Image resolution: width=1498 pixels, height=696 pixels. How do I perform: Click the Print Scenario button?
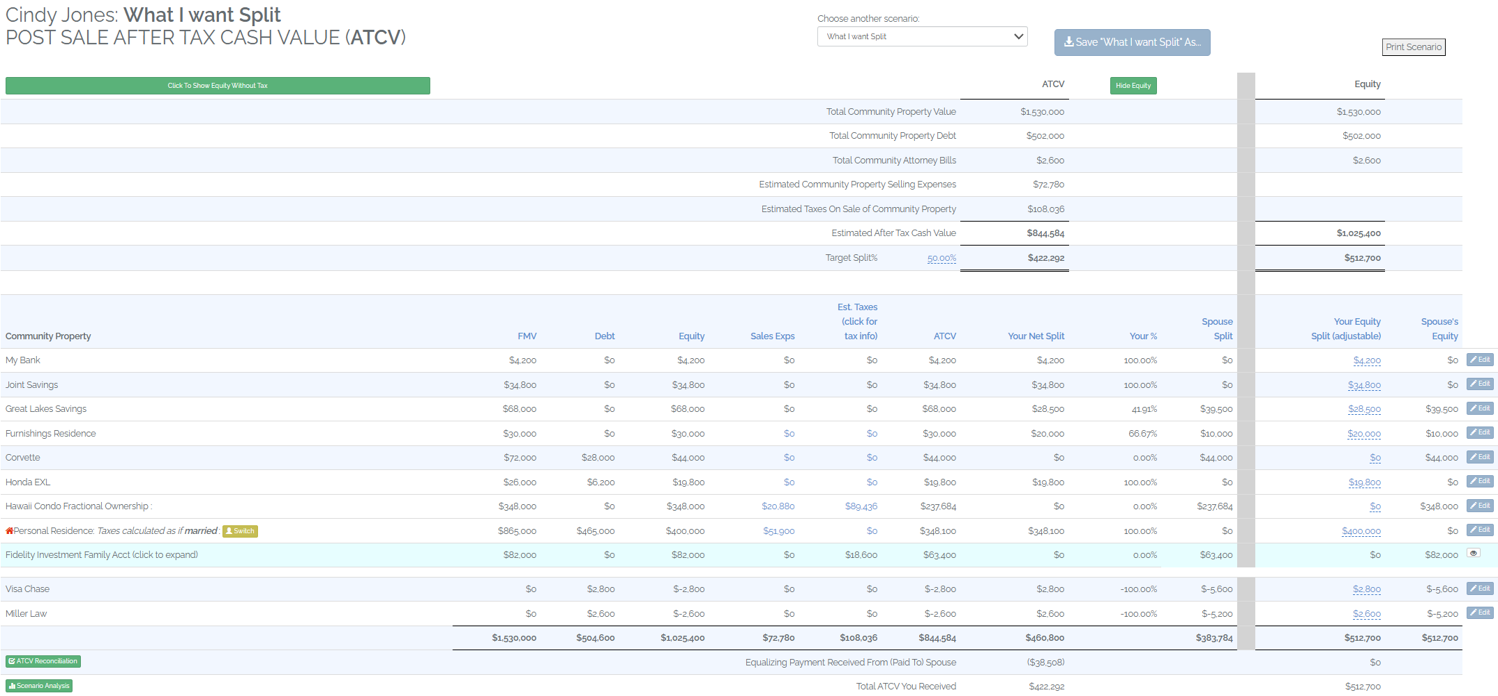coord(1413,47)
